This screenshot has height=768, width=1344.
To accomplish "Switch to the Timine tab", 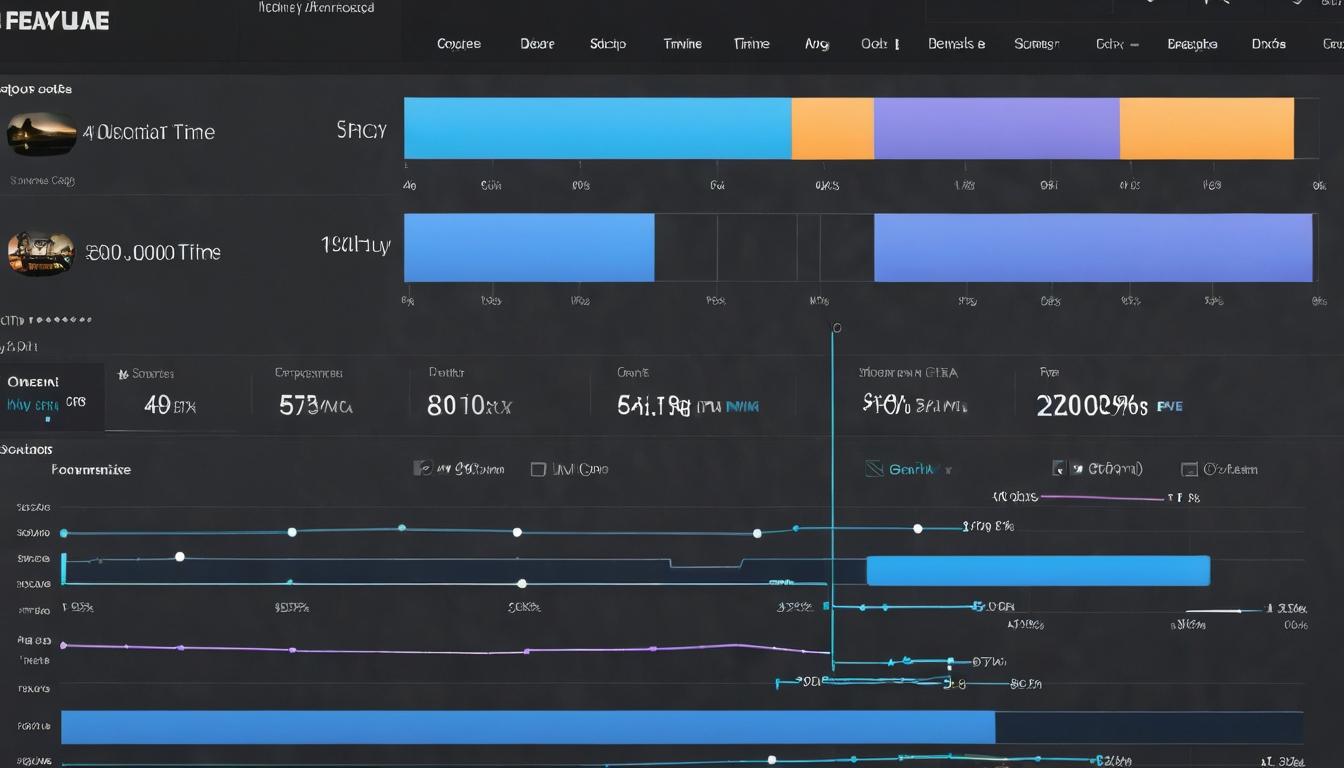I will pos(683,44).
